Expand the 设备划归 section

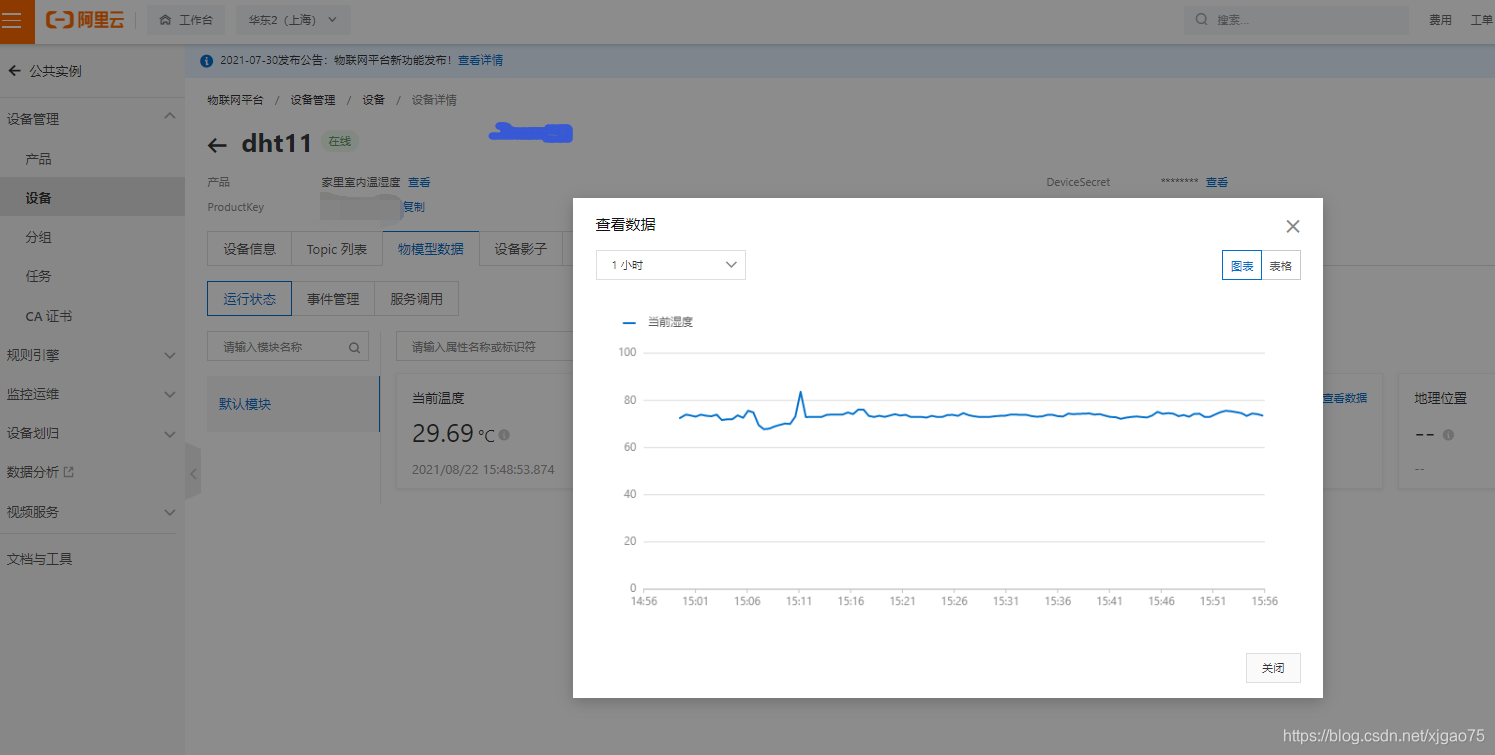tap(170, 433)
